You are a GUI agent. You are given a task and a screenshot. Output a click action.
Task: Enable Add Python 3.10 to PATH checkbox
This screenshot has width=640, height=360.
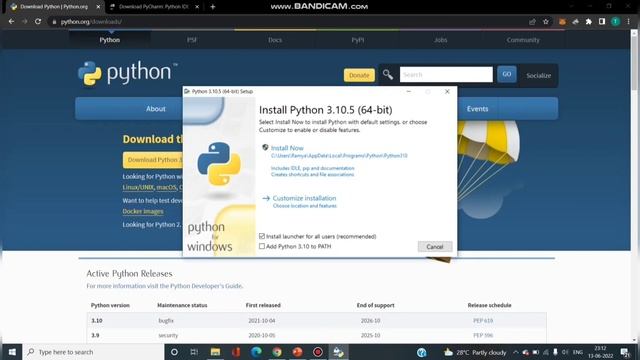(x=262, y=246)
